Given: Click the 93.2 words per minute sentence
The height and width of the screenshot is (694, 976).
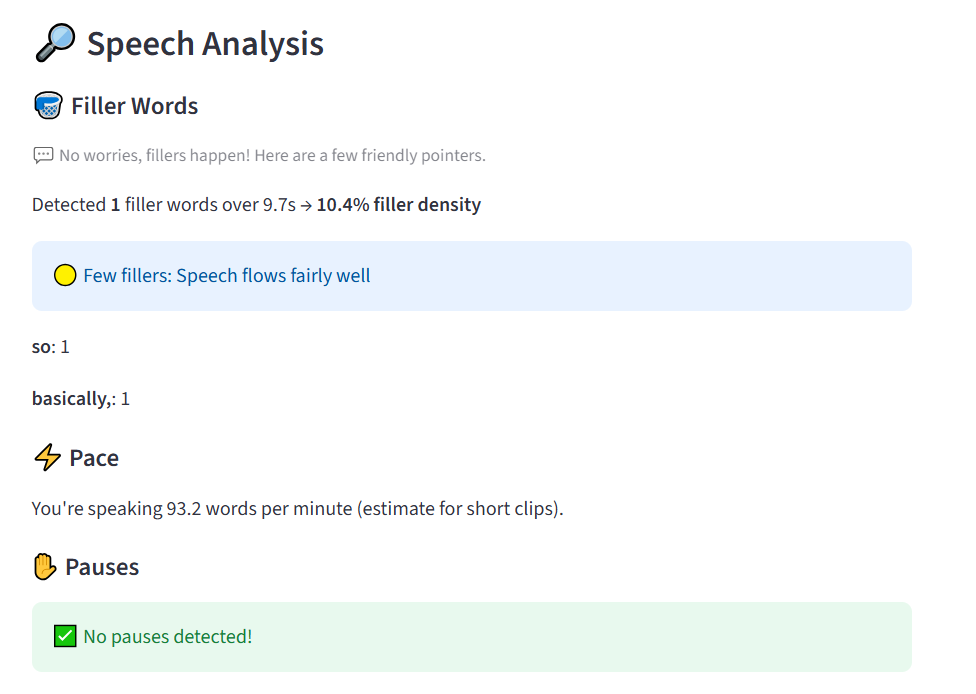Looking at the screenshot, I should (x=298, y=509).
